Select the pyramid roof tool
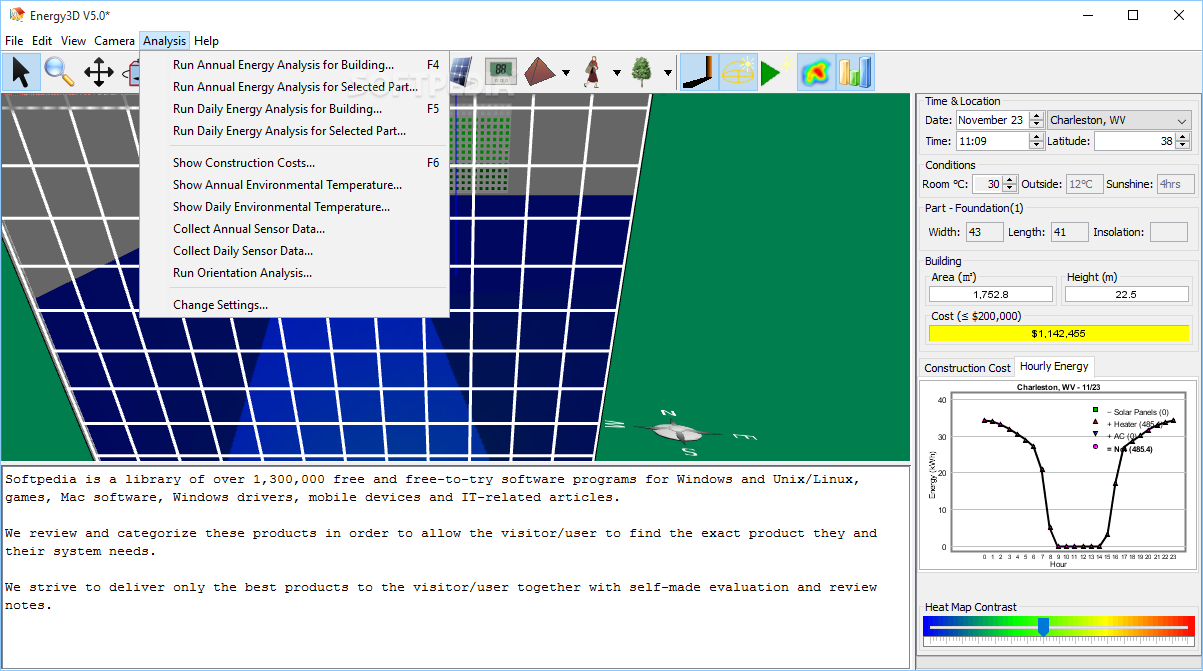The width and height of the screenshot is (1203, 671). tap(539, 72)
